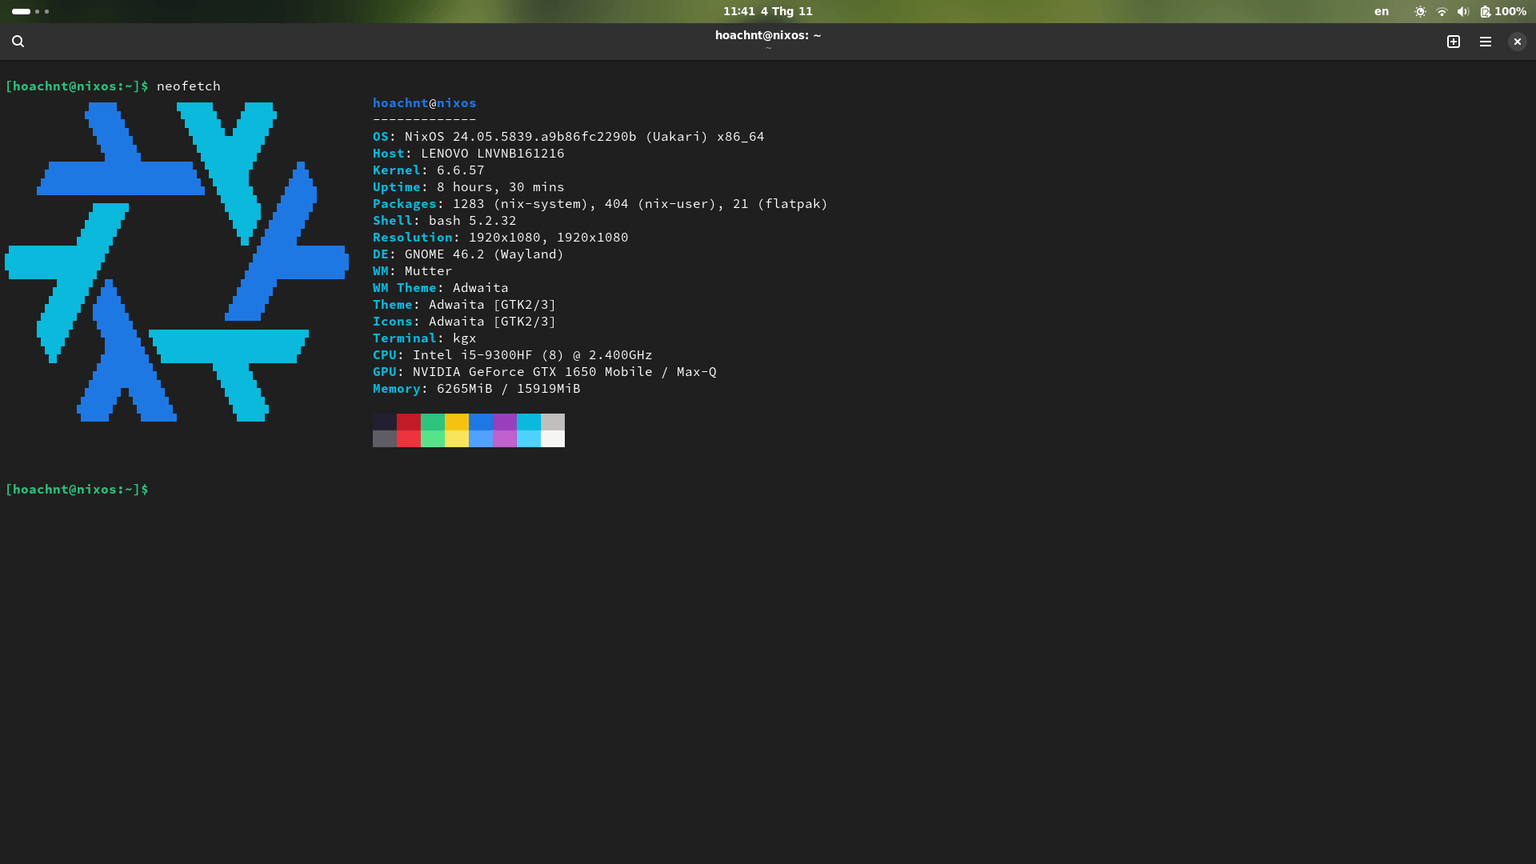Click the WM Theme line Adwaita
This screenshot has width=1536, height=864.
click(440, 288)
